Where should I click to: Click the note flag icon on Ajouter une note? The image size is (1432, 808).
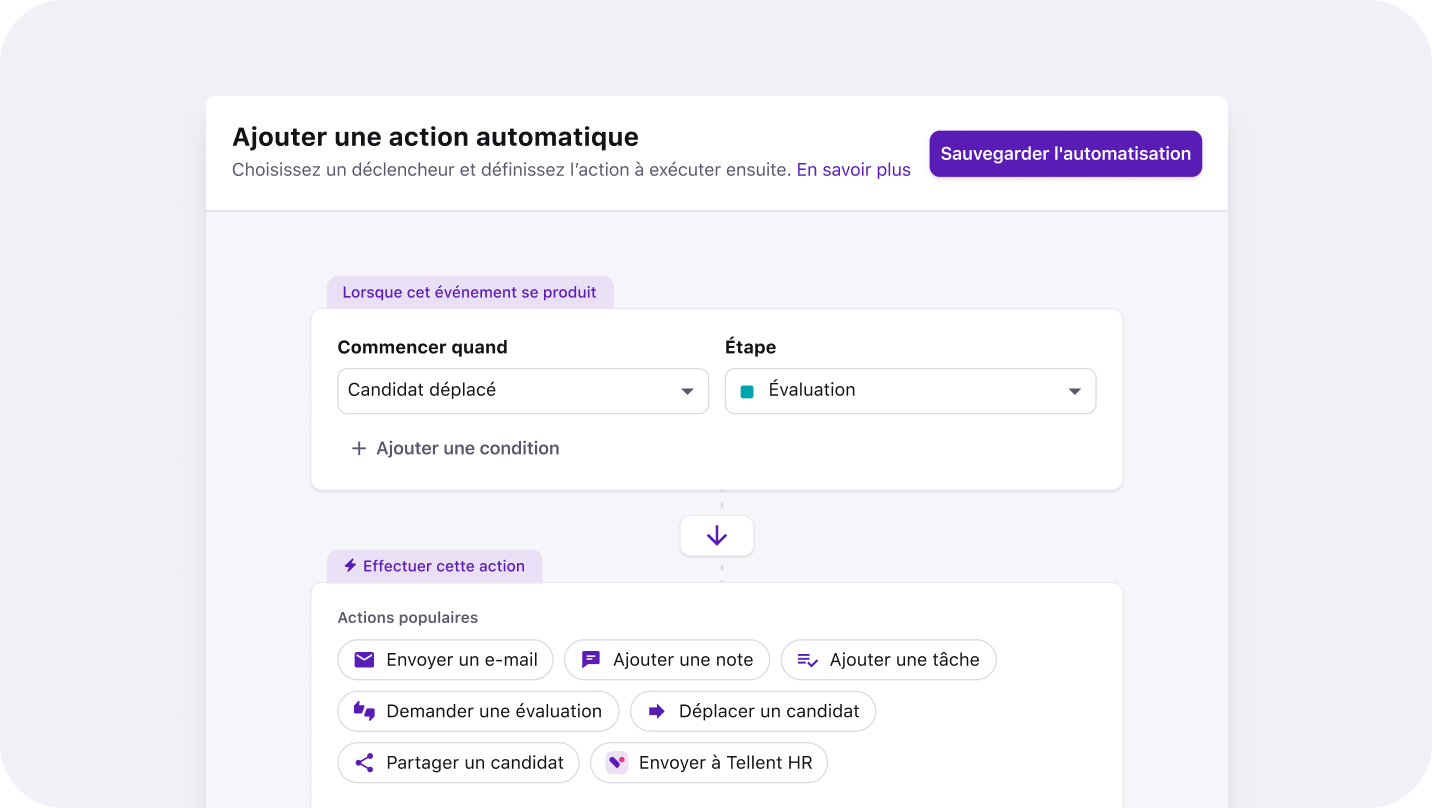coord(591,659)
